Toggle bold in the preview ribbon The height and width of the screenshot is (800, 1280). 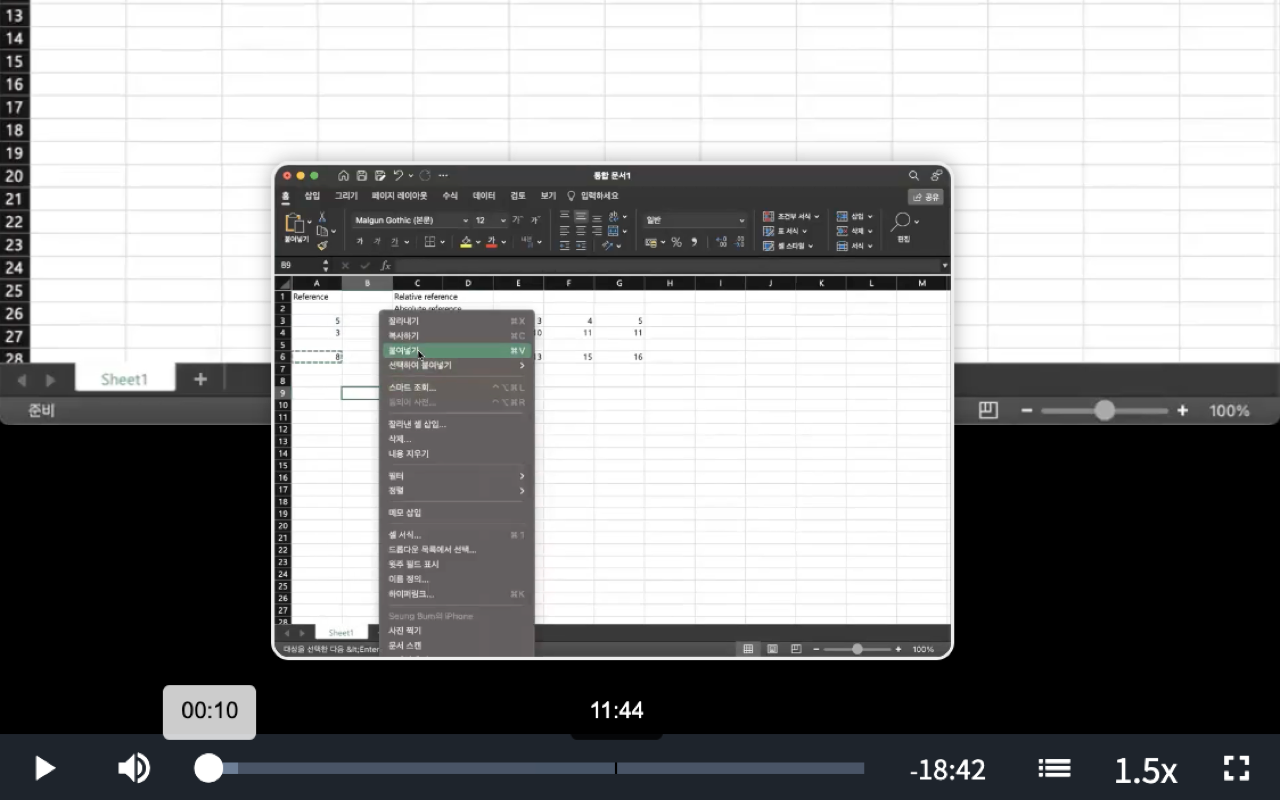click(360, 242)
